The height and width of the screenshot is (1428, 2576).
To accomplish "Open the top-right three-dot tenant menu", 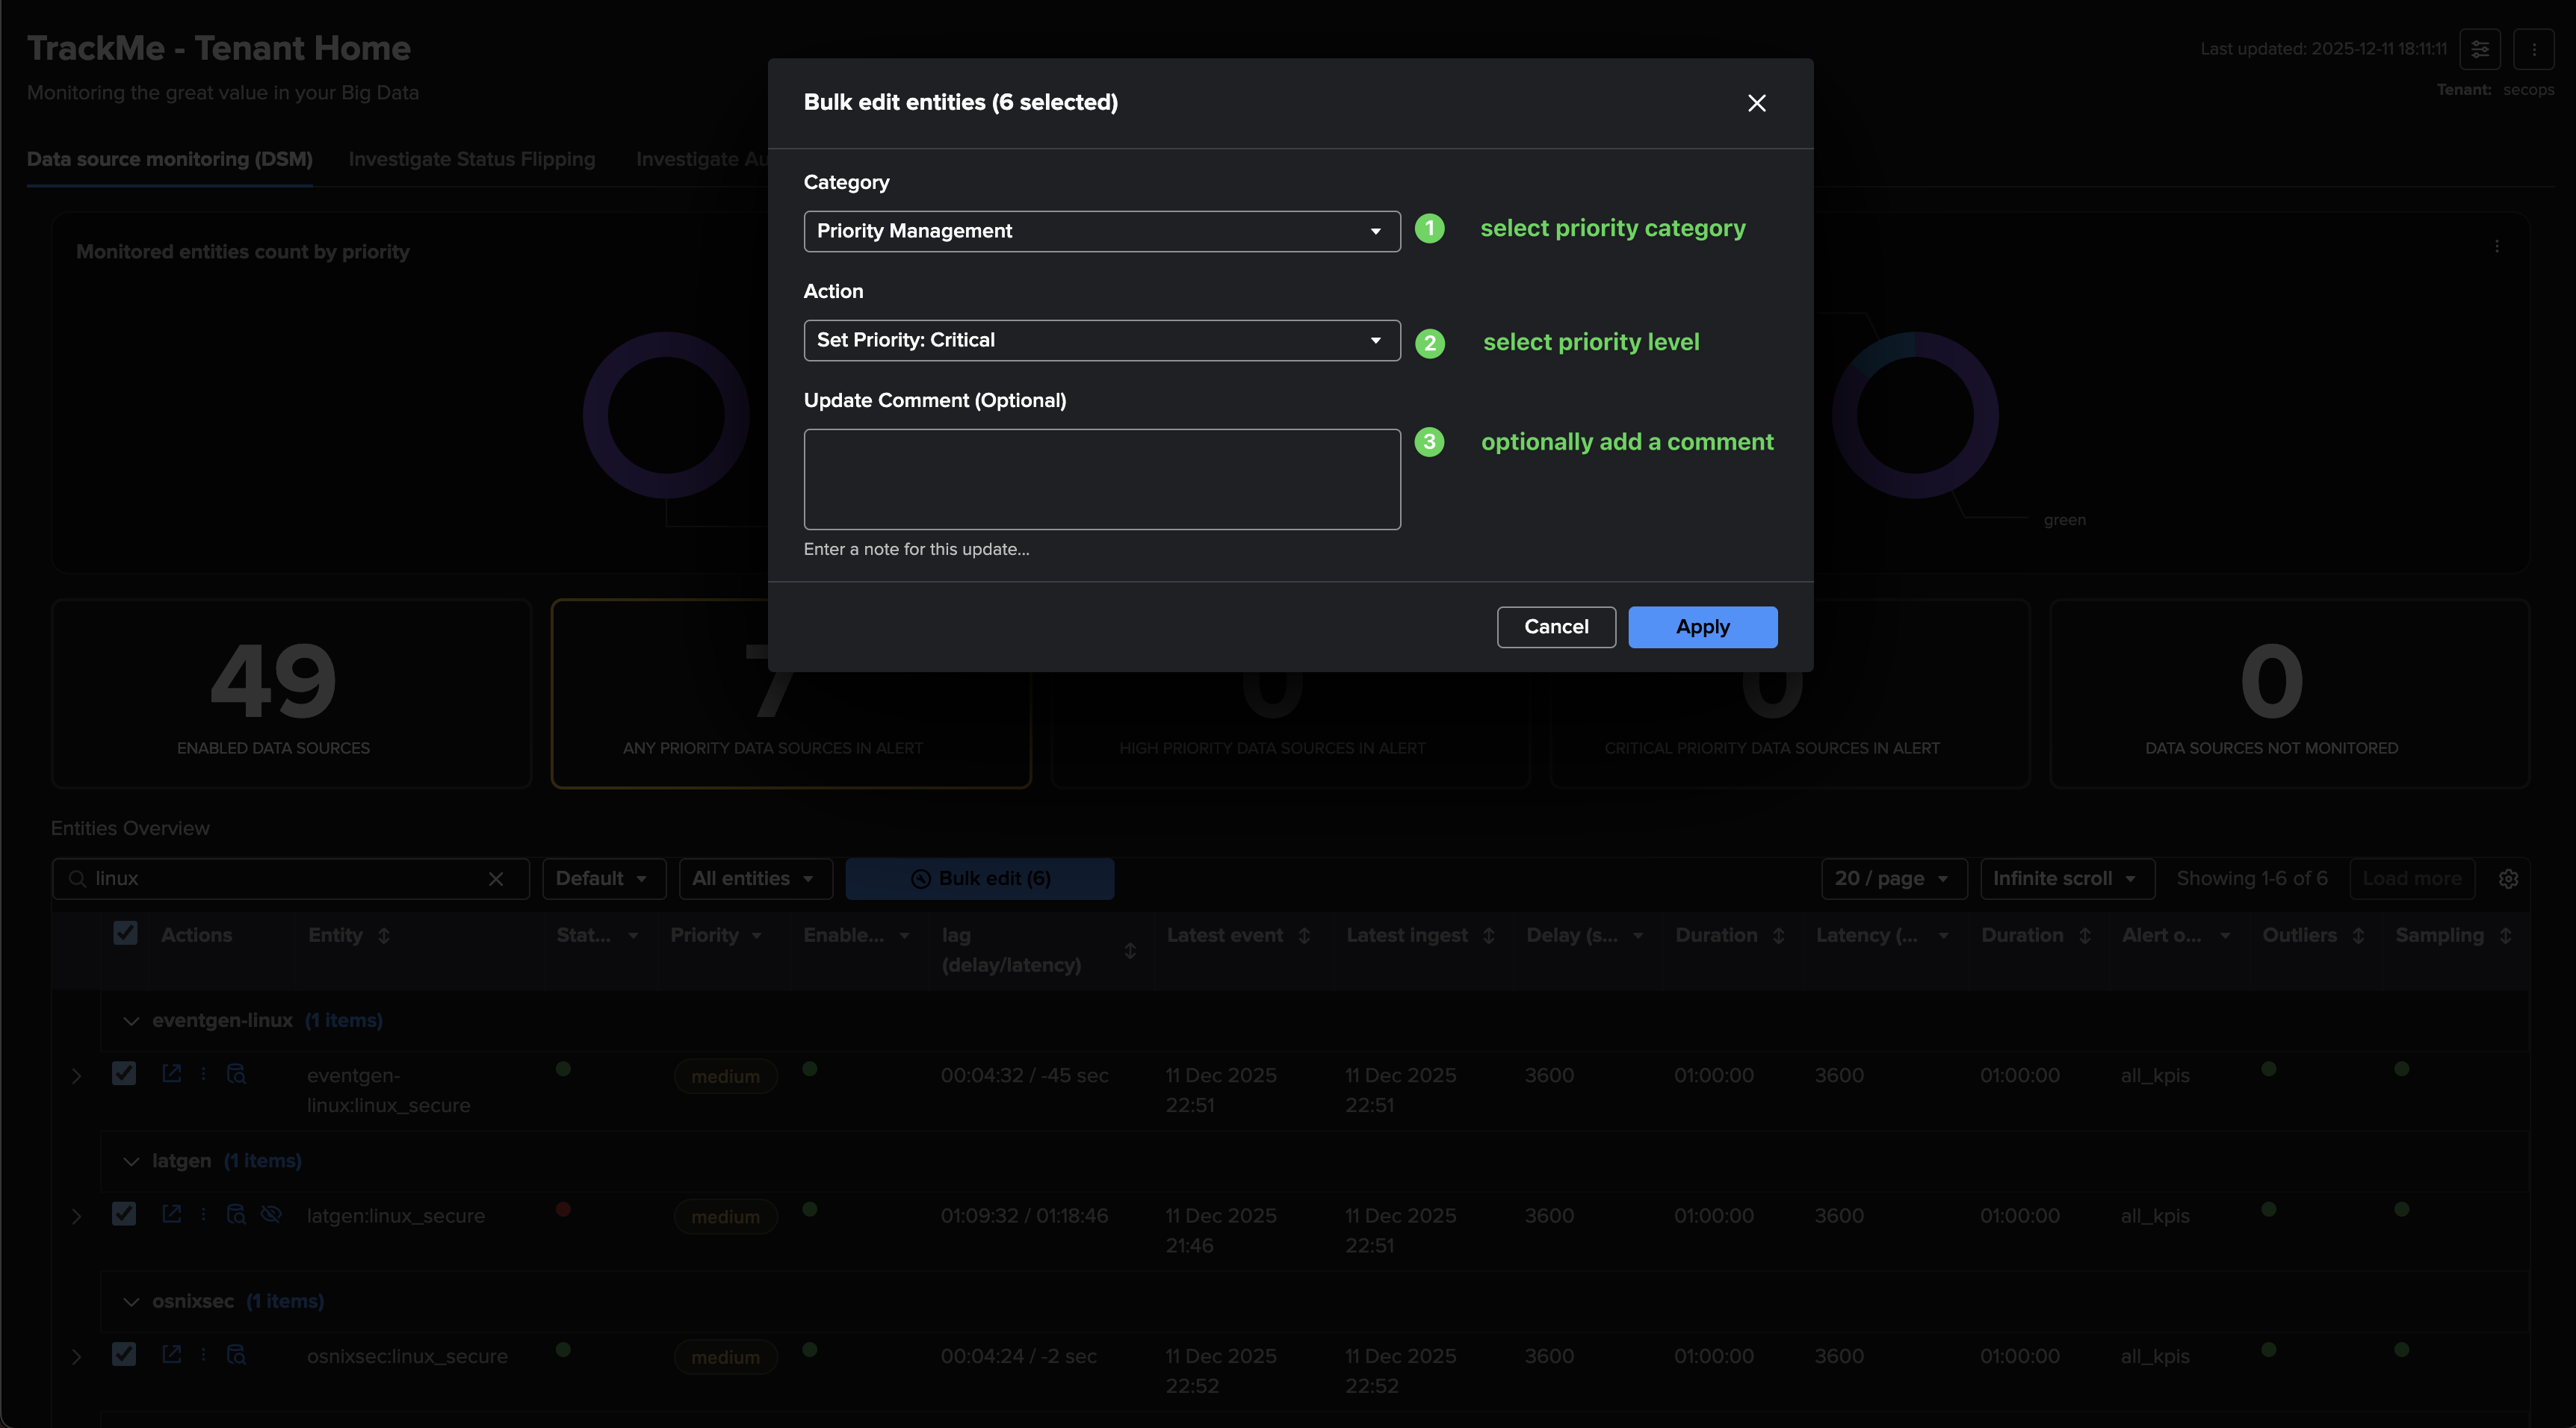I will (x=2533, y=49).
